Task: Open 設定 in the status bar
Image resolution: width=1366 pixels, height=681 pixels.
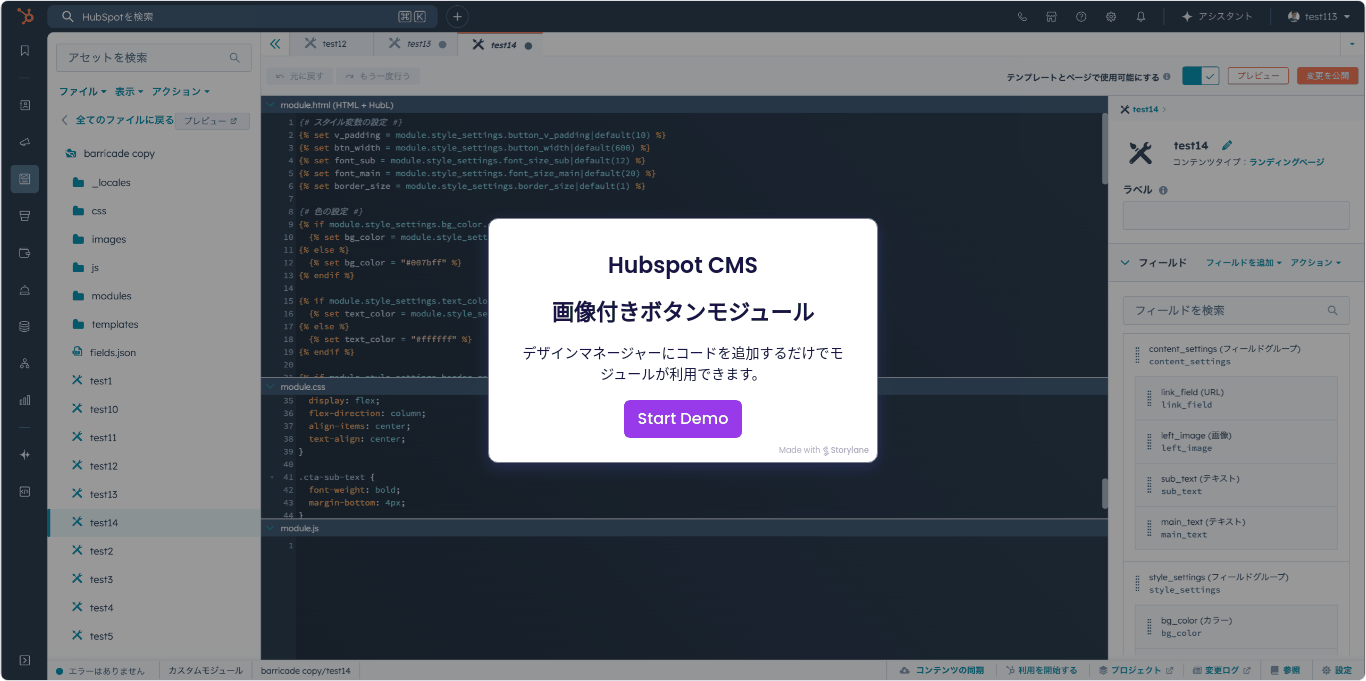Action: pyautogui.click(x=1336, y=670)
